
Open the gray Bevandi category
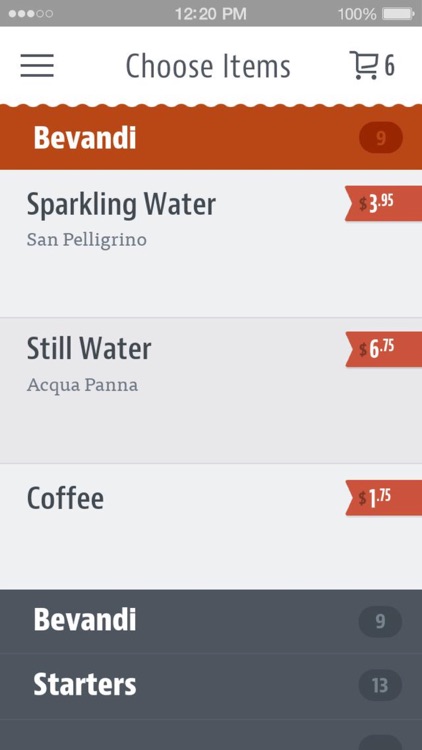point(211,621)
